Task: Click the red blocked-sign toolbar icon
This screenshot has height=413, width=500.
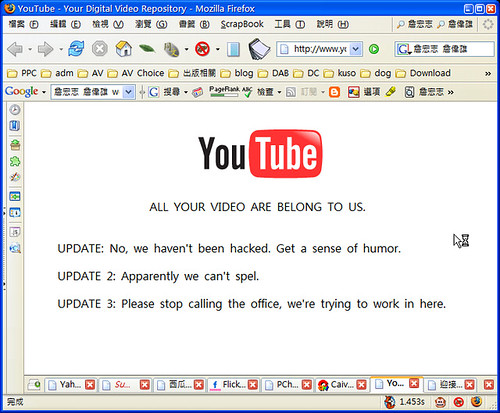Action: pyautogui.click(x=202, y=49)
